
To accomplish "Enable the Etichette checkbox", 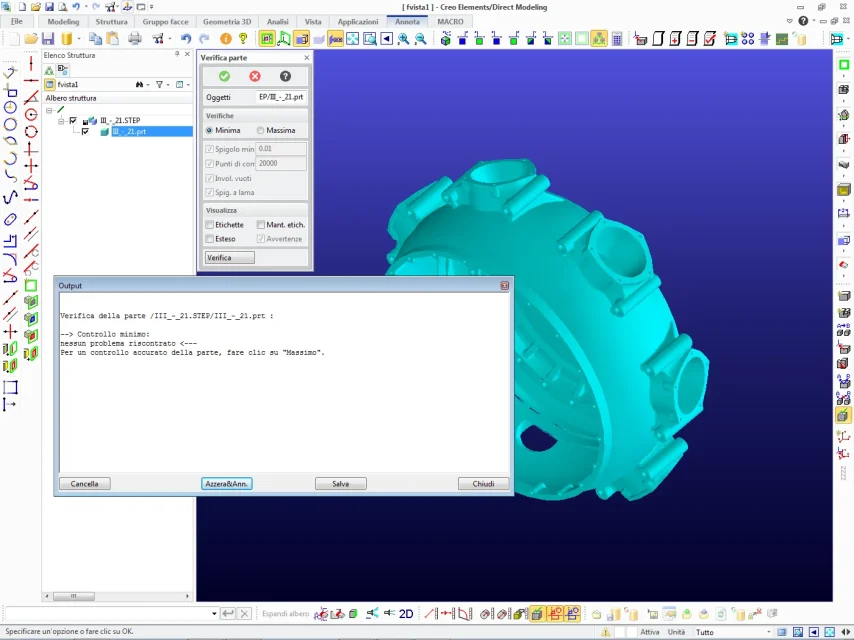I will [x=210, y=224].
